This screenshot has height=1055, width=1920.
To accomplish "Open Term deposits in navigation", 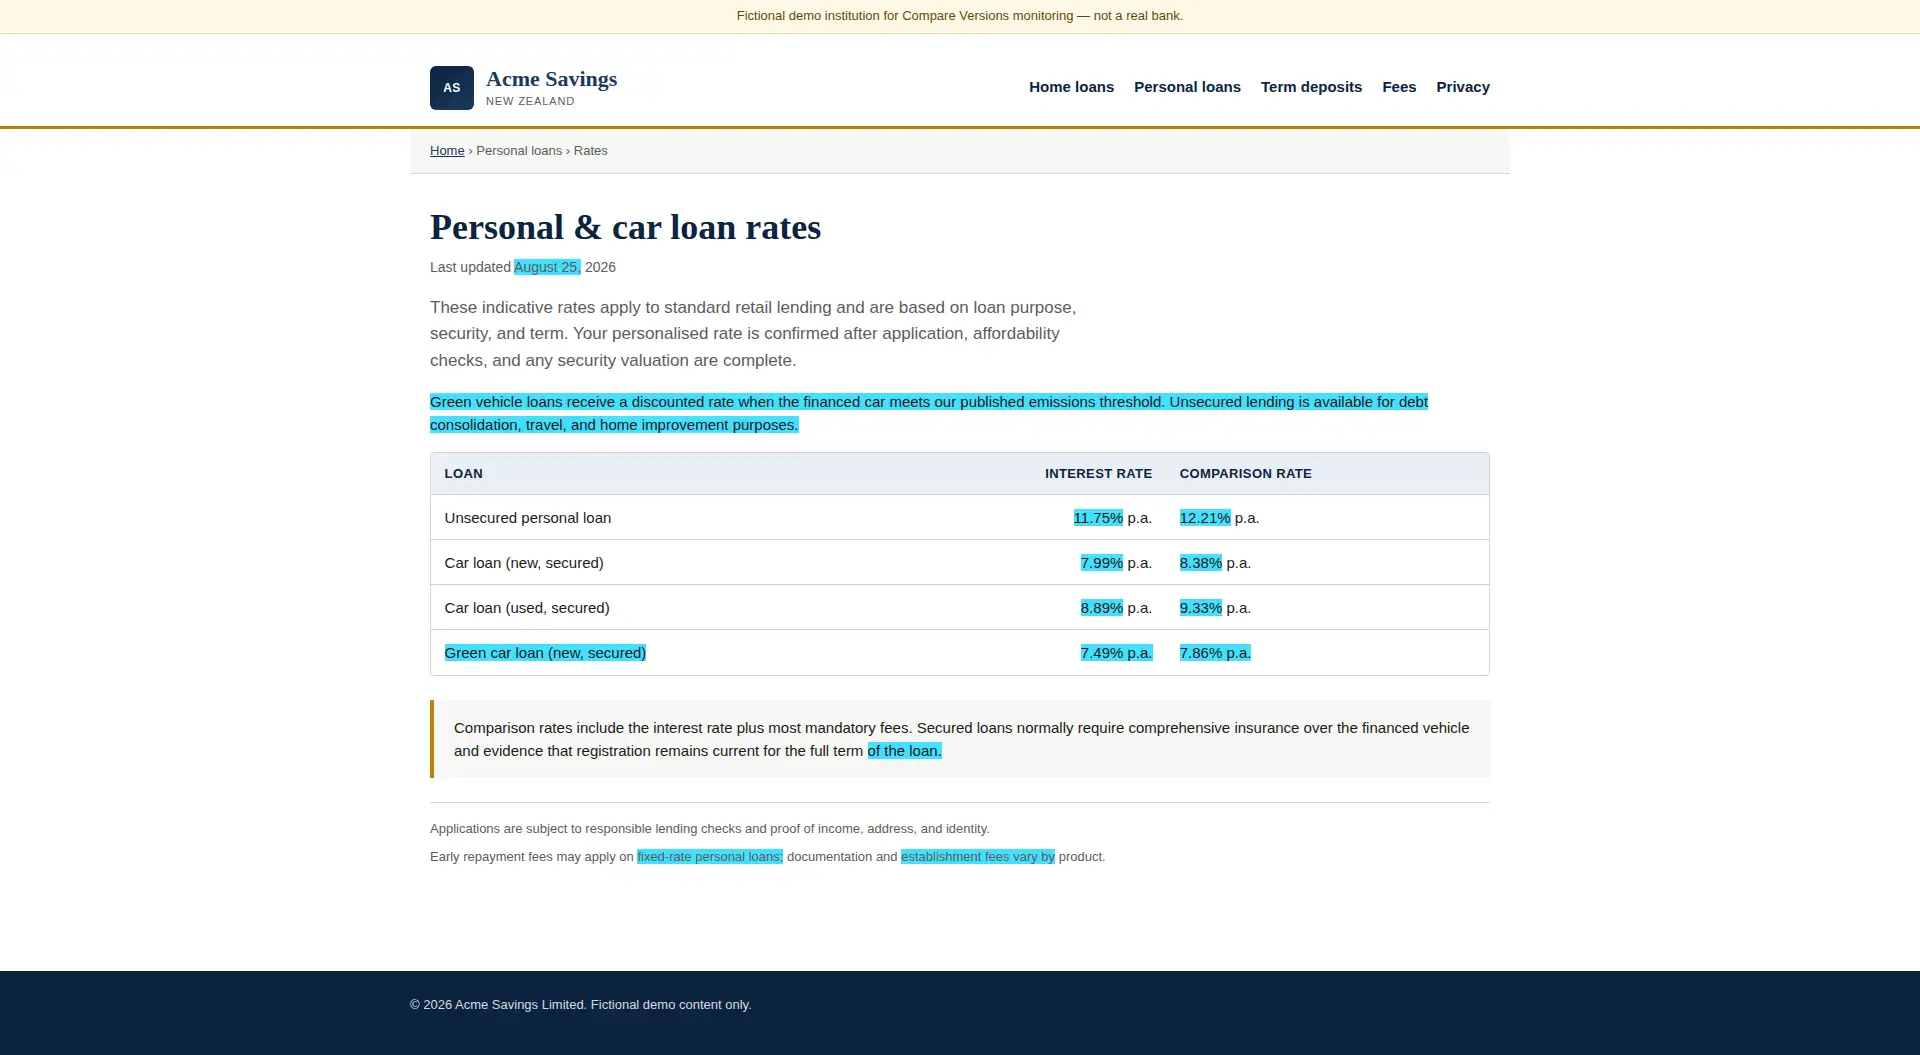I will pyautogui.click(x=1311, y=87).
